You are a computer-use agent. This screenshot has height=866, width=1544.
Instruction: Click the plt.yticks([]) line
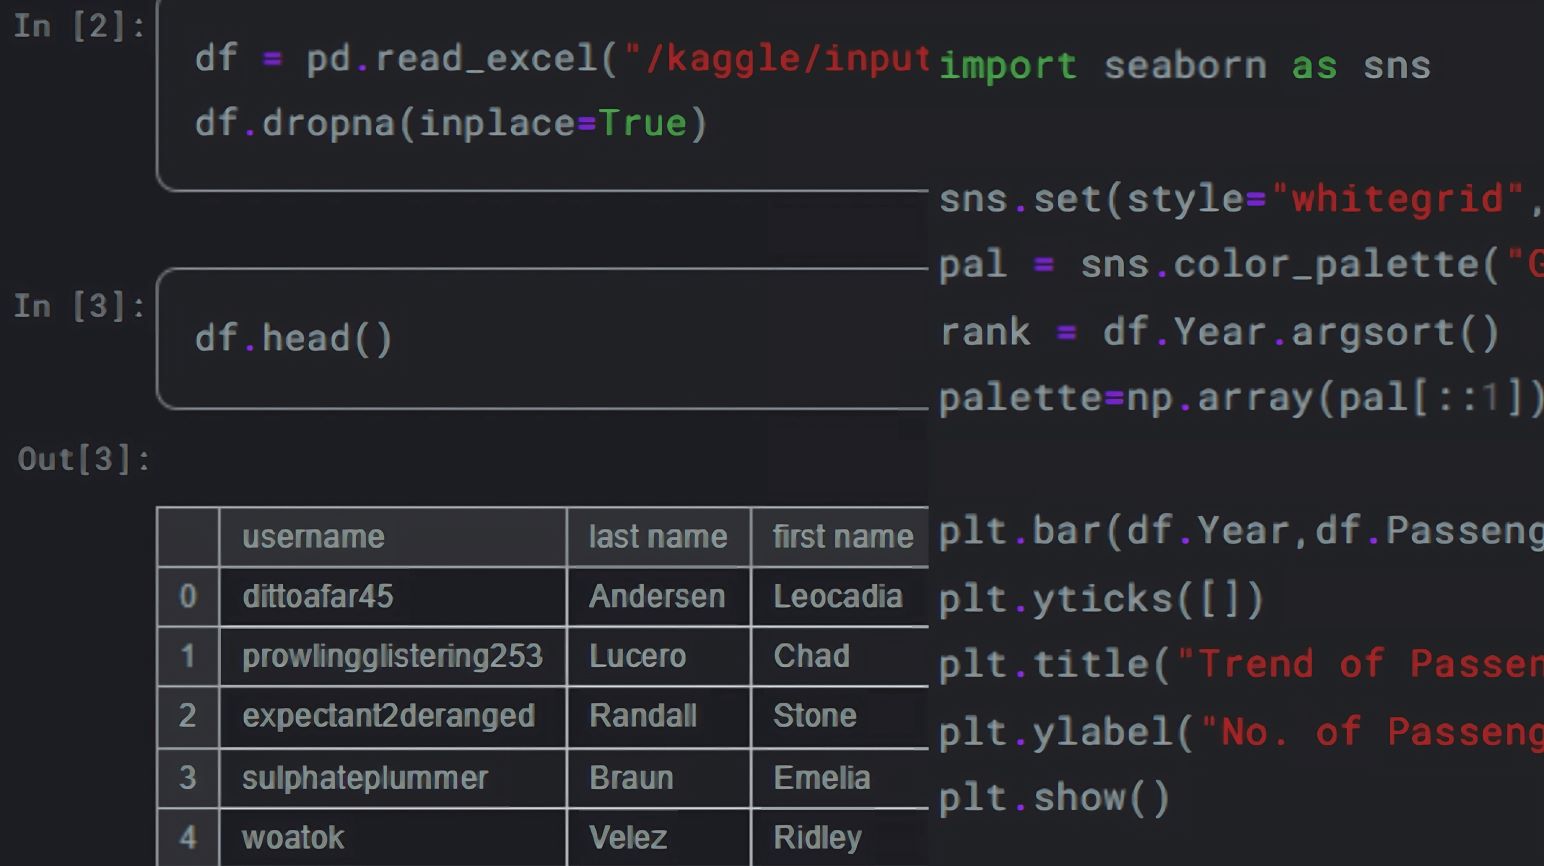[x=1102, y=598]
